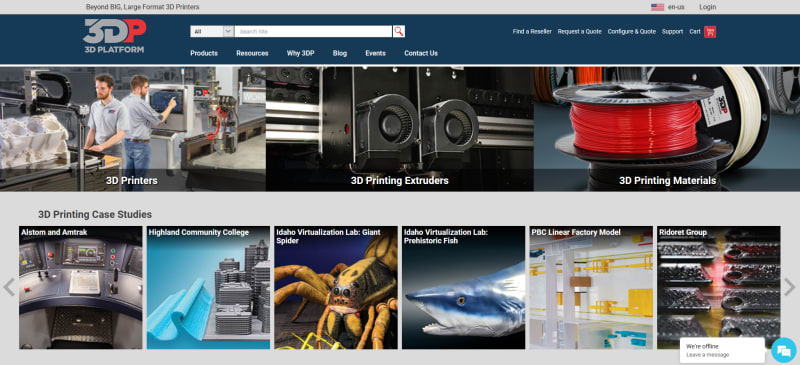
Task: Open the Find a Reseller link
Action: click(x=532, y=32)
